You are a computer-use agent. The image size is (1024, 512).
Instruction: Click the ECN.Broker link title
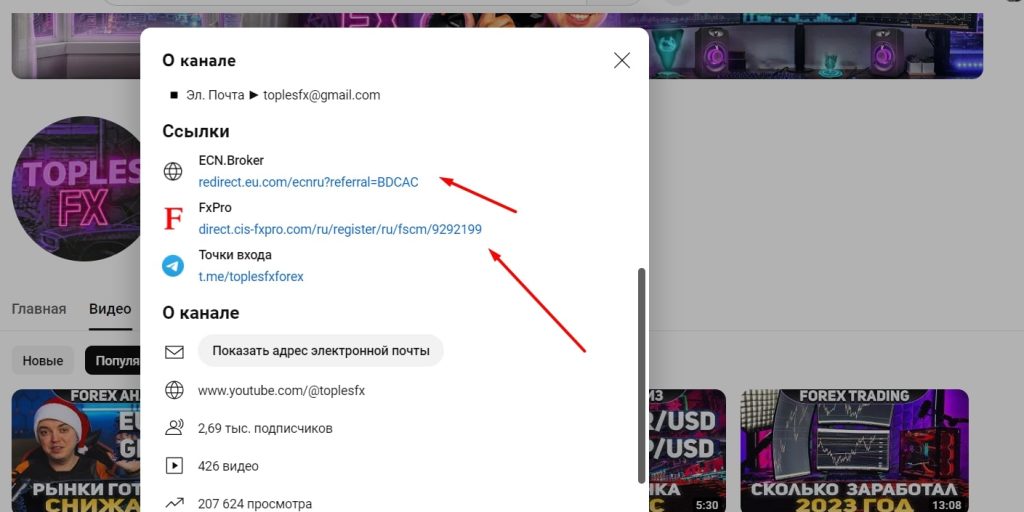231,160
